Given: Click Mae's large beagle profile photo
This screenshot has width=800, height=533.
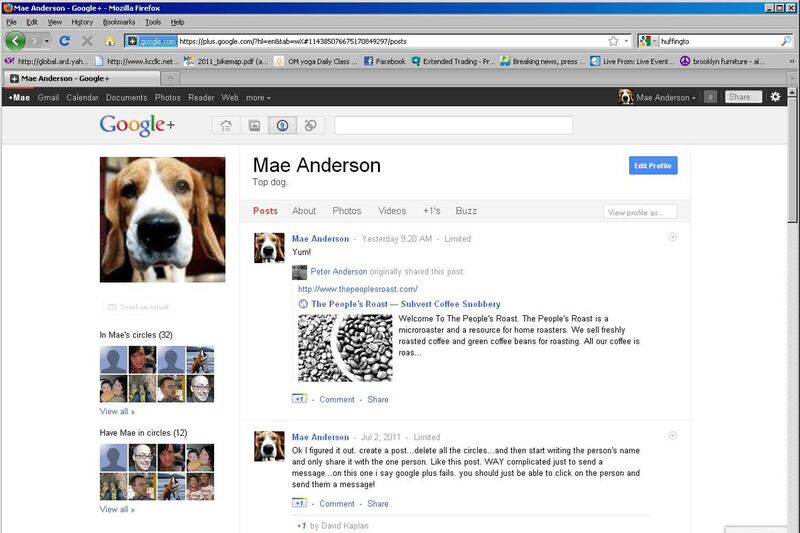Looking at the screenshot, I should click(x=163, y=219).
